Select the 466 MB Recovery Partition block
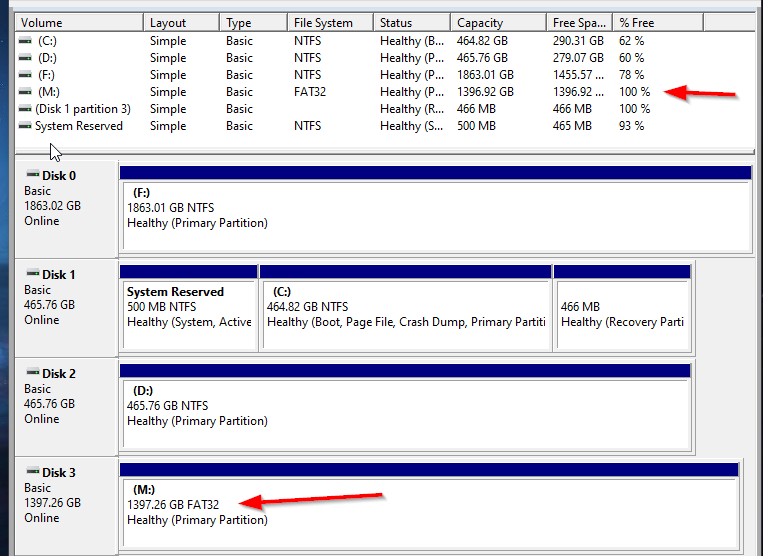763x556 pixels. pos(622,308)
